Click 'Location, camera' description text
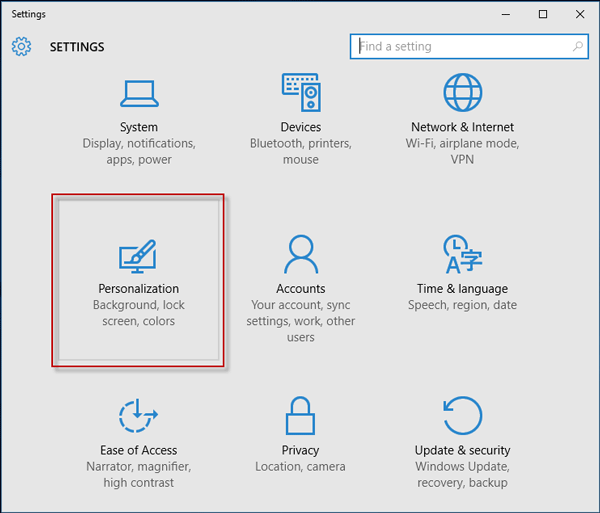Image resolution: width=600 pixels, height=513 pixels. click(x=300, y=467)
